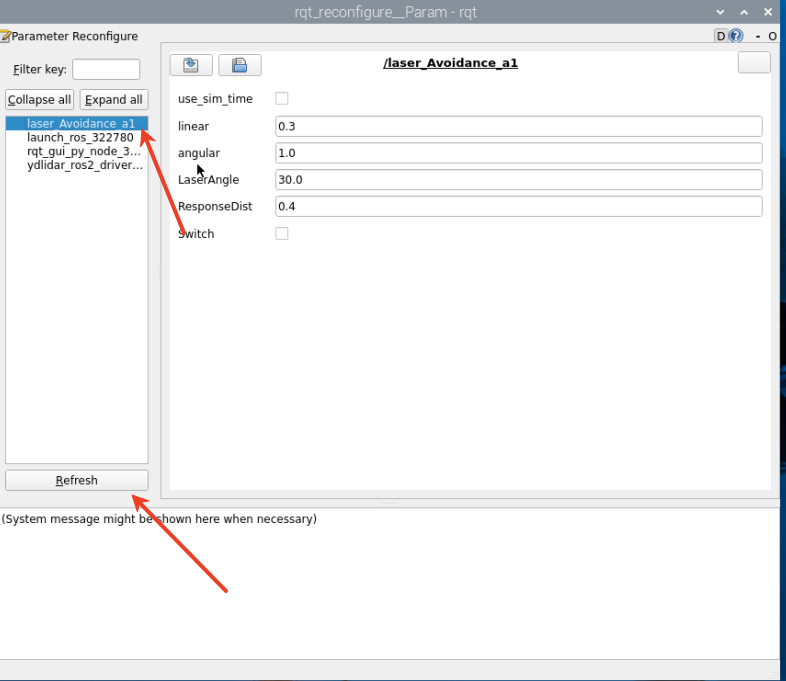
Task: Click the load parameters from file icon
Action: click(x=191, y=65)
